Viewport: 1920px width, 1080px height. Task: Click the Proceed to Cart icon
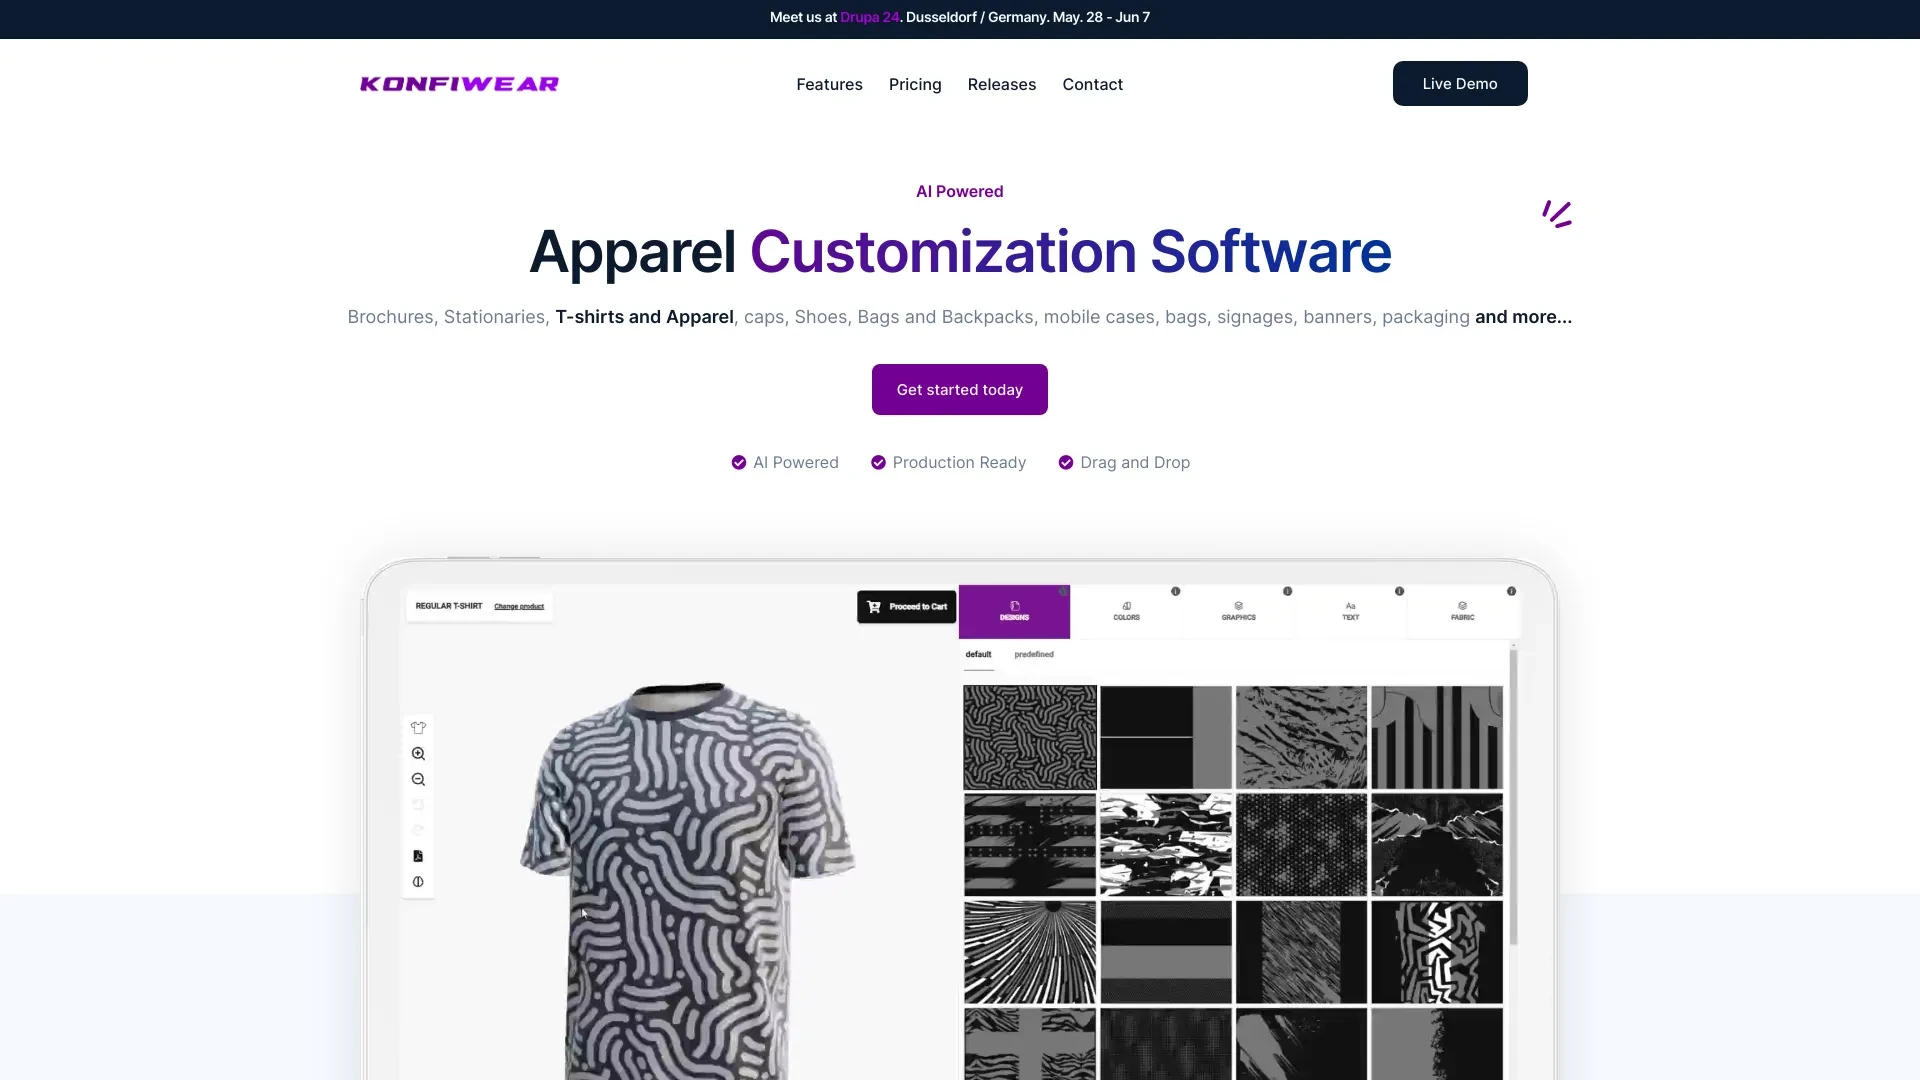click(873, 607)
